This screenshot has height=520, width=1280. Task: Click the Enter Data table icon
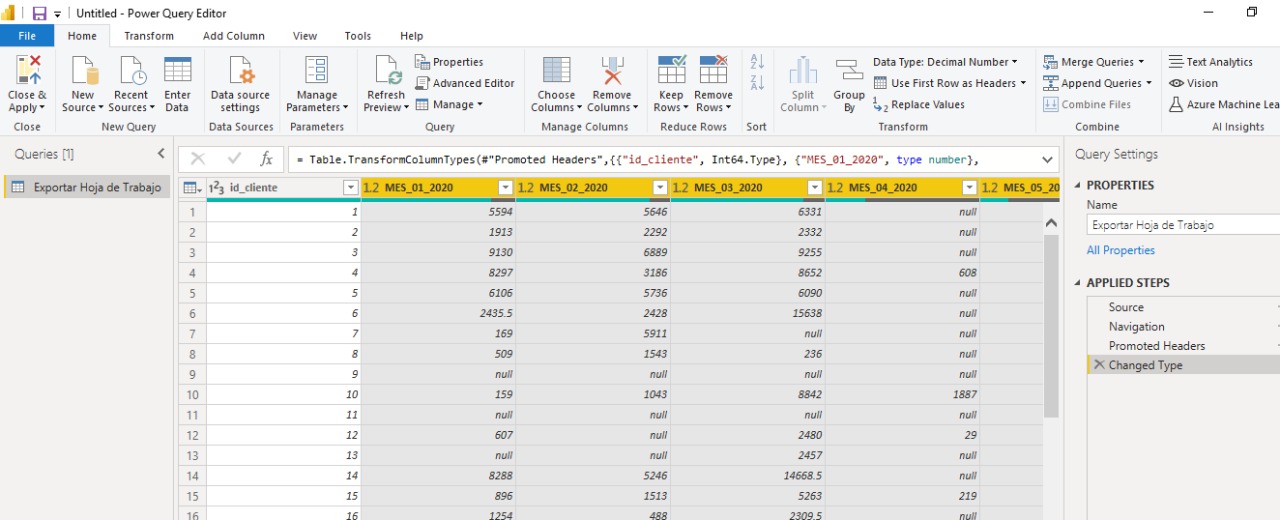pyautogui.click(x=177, y=70)
